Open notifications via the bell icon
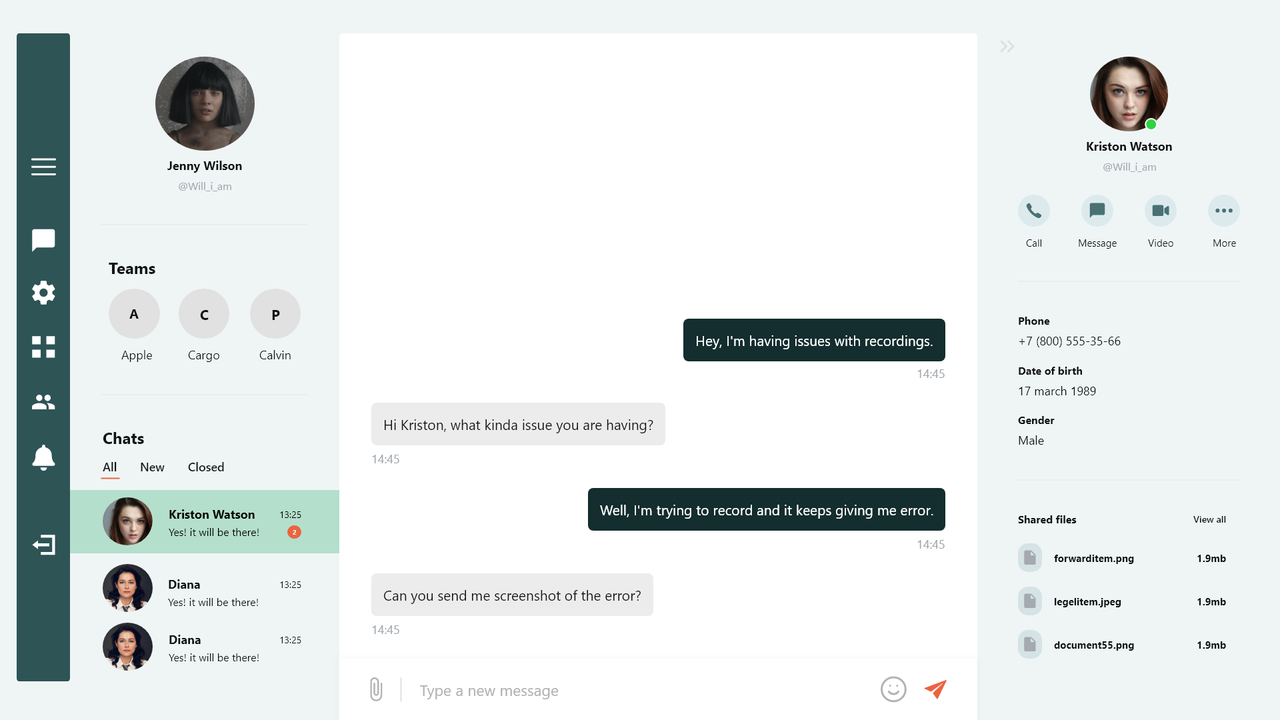This screenshot has width=1280, height=720. (x=43, y=457)
